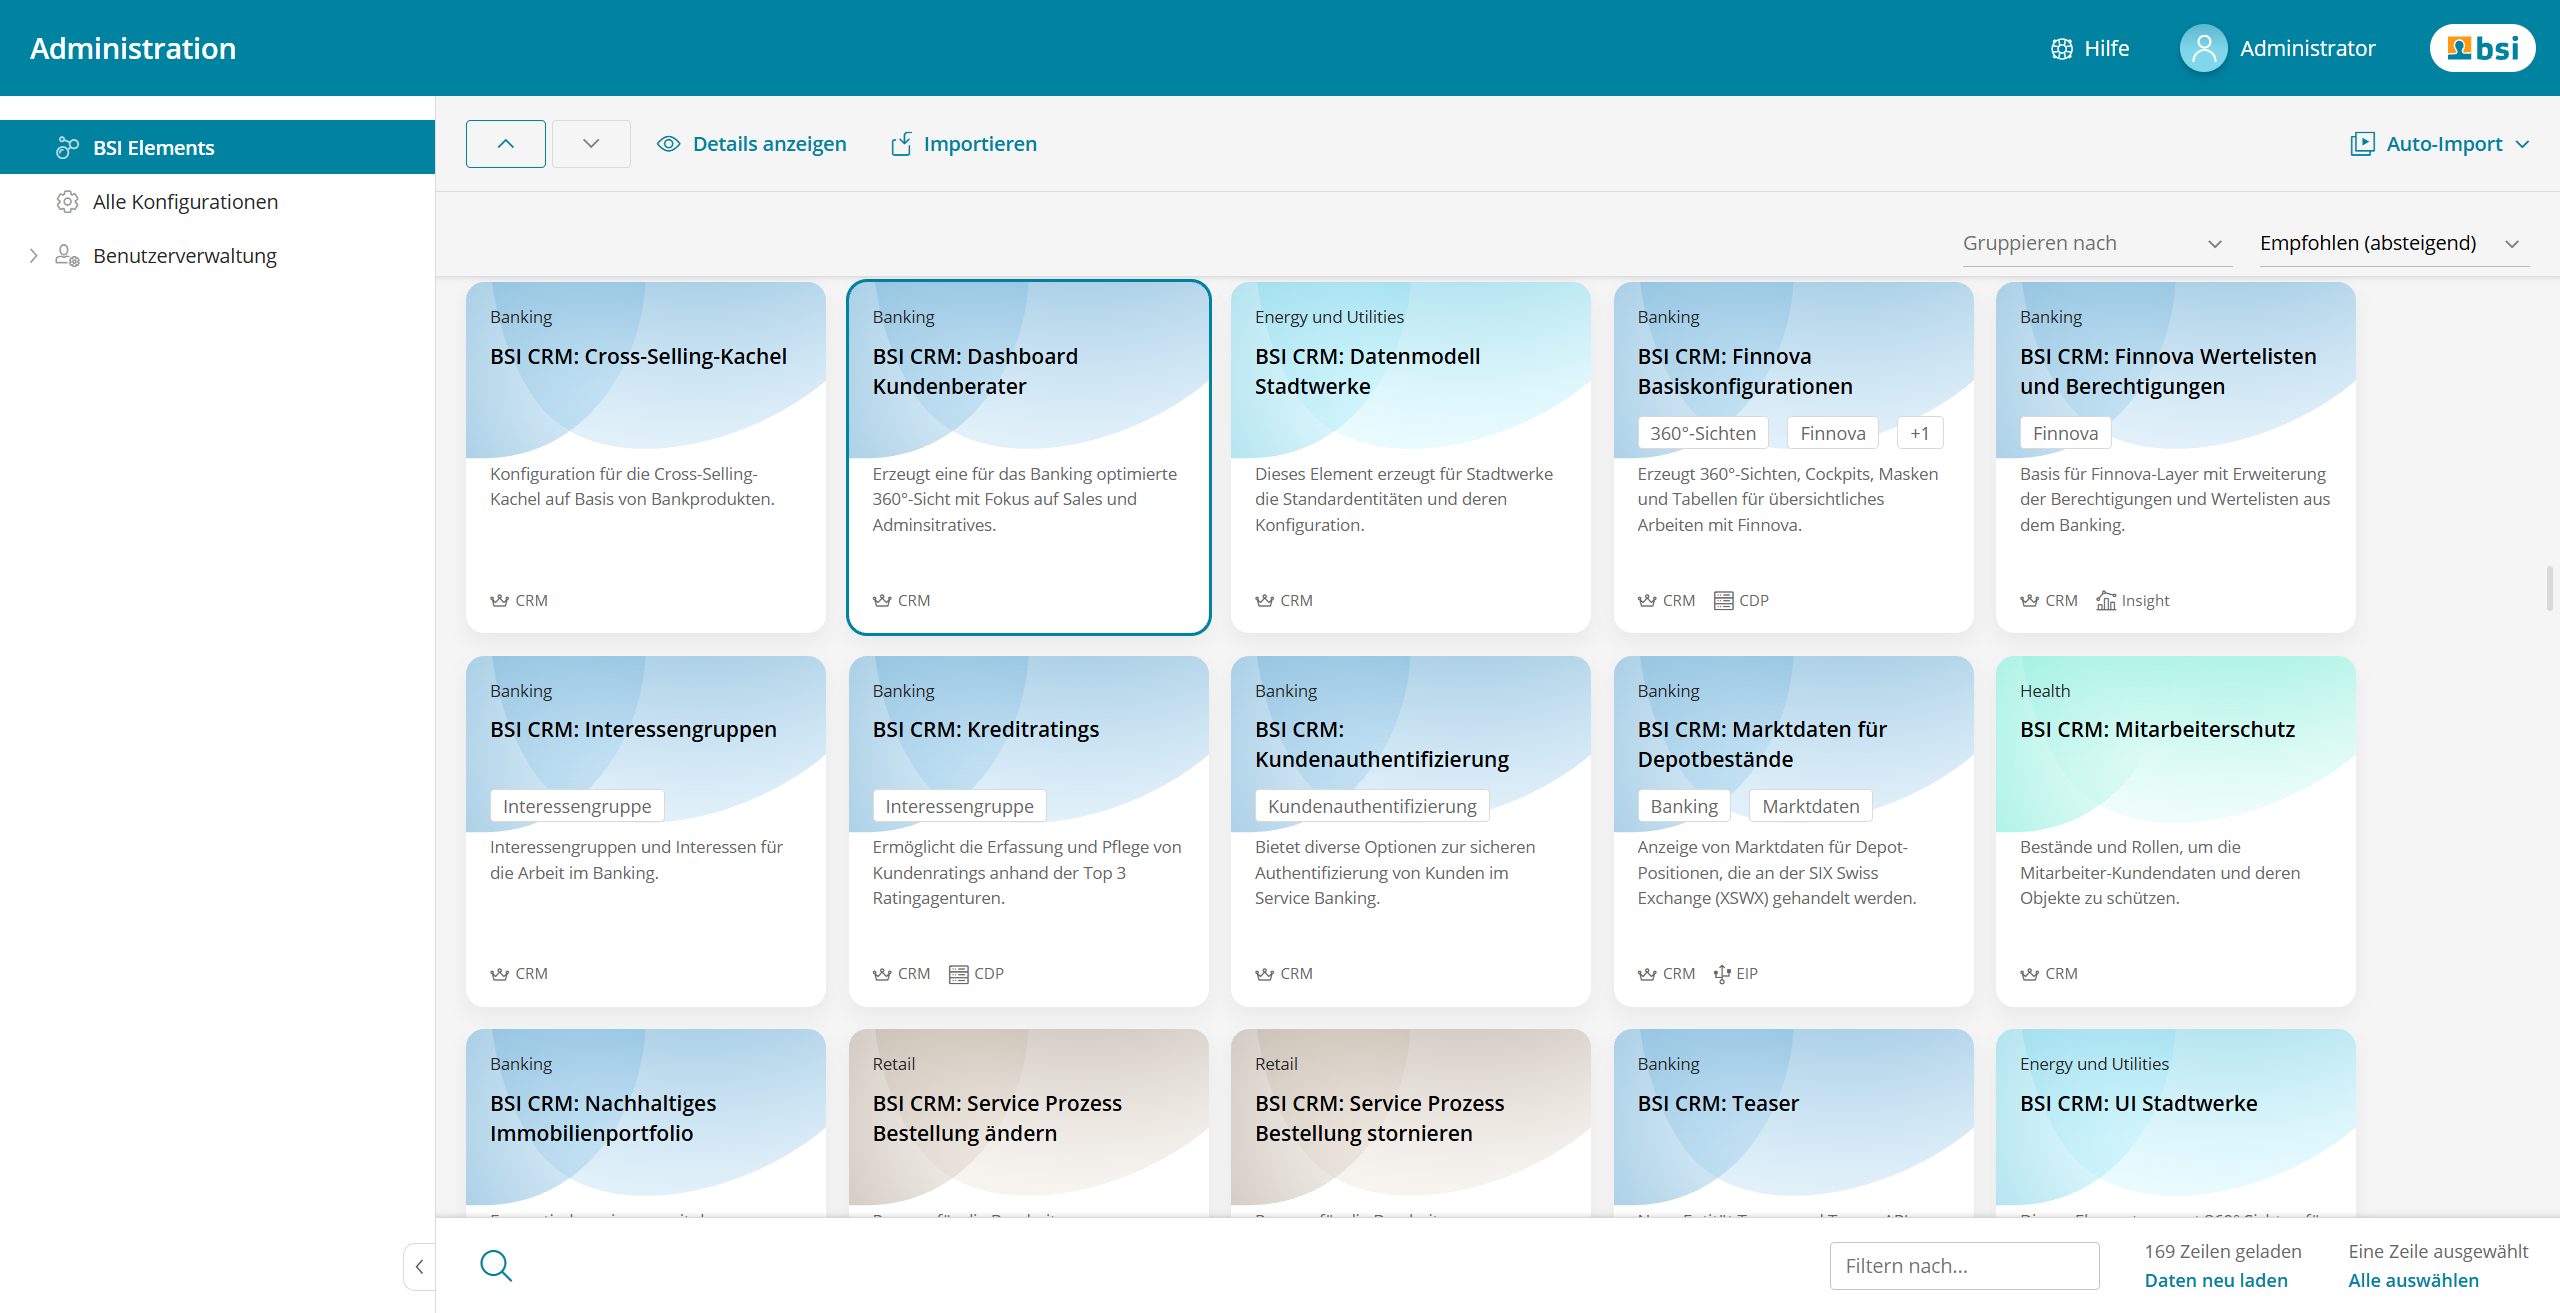Open the Administrator account menu
This screenshot has height=1313, width=2560.
2278,47
